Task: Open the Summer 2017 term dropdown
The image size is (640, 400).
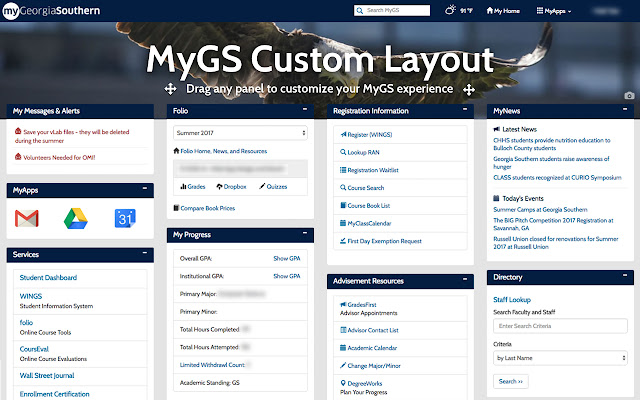Action: pyautogui.click(x=240, y=133)
